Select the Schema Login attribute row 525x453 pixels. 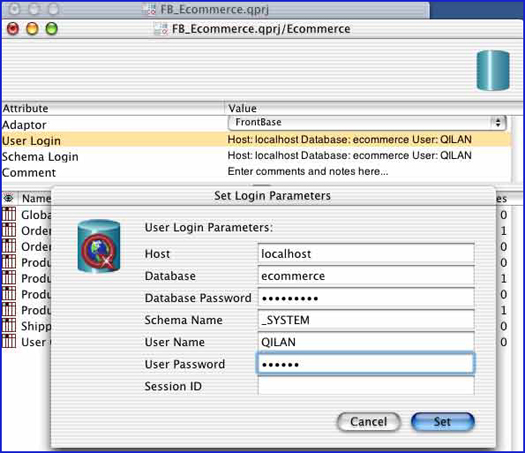click(x=256, y=156)
